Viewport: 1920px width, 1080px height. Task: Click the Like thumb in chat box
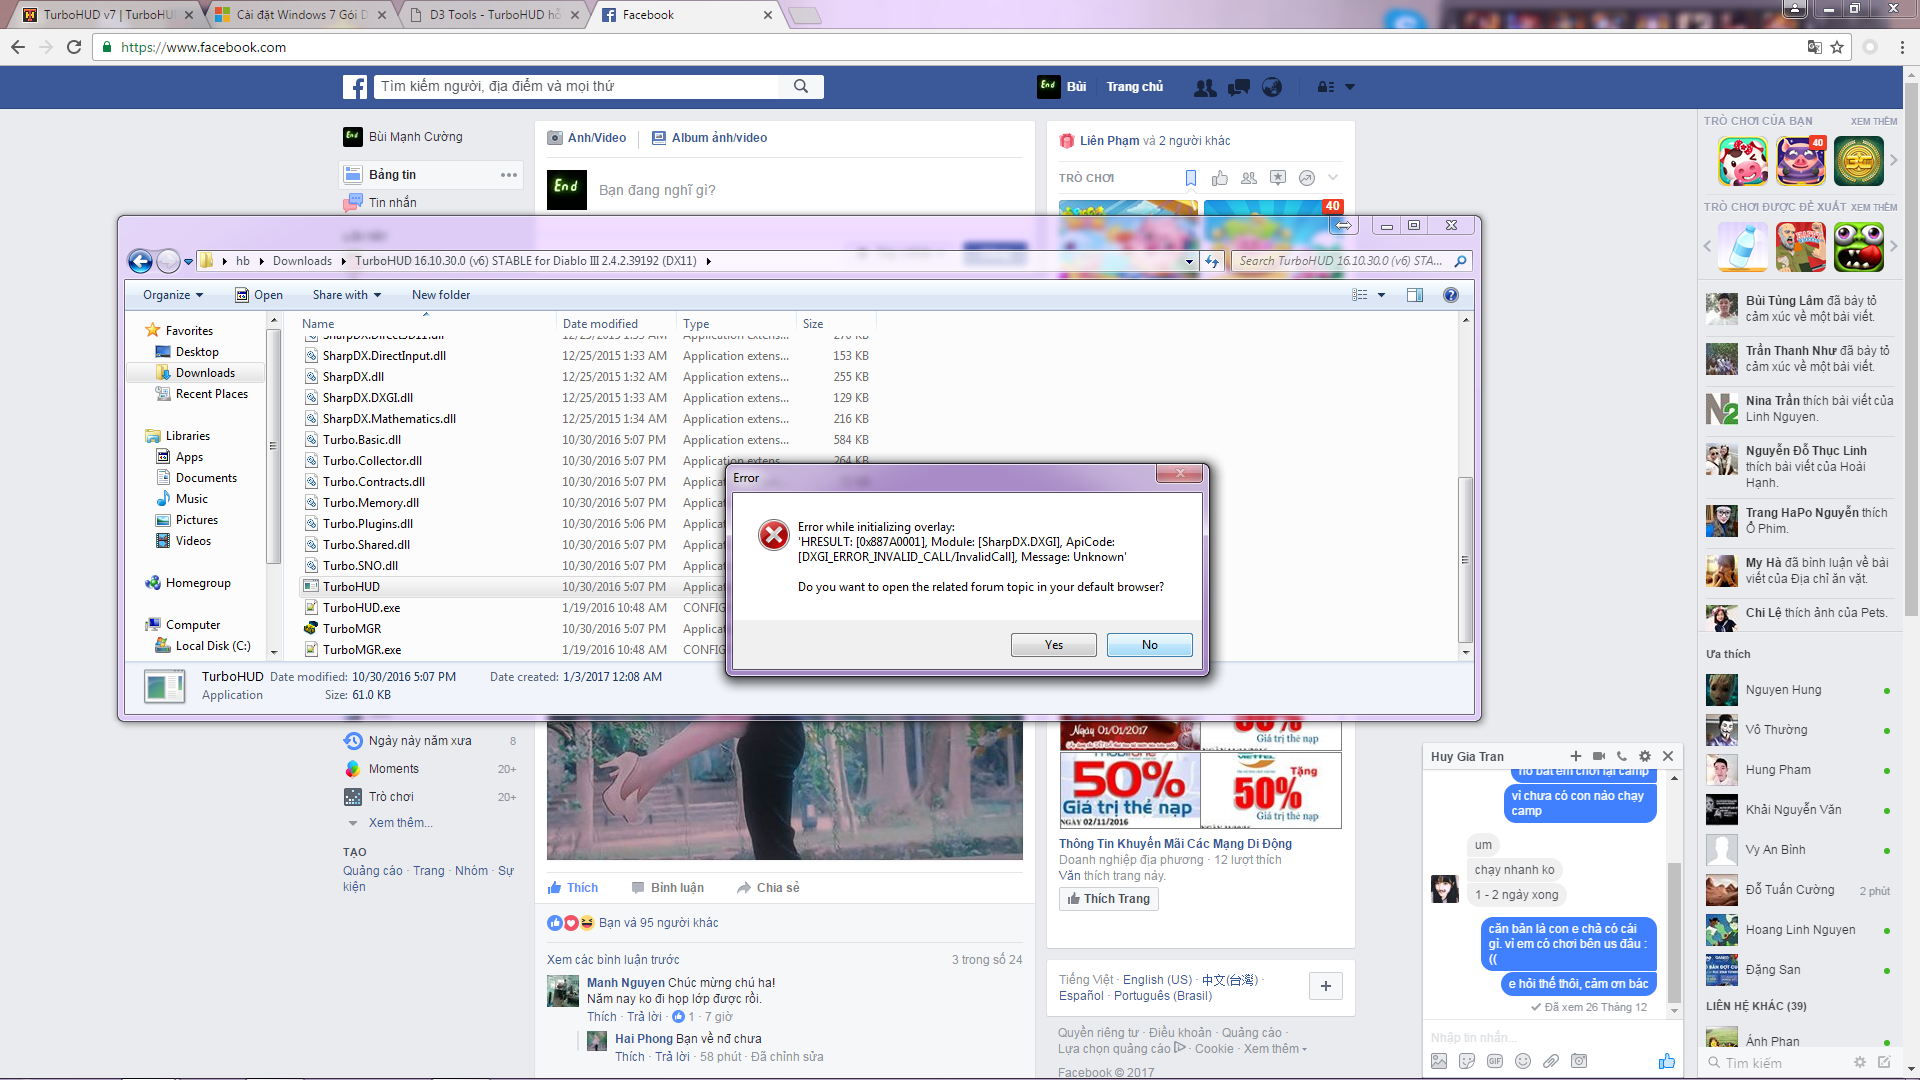tap(1666, 1061)
